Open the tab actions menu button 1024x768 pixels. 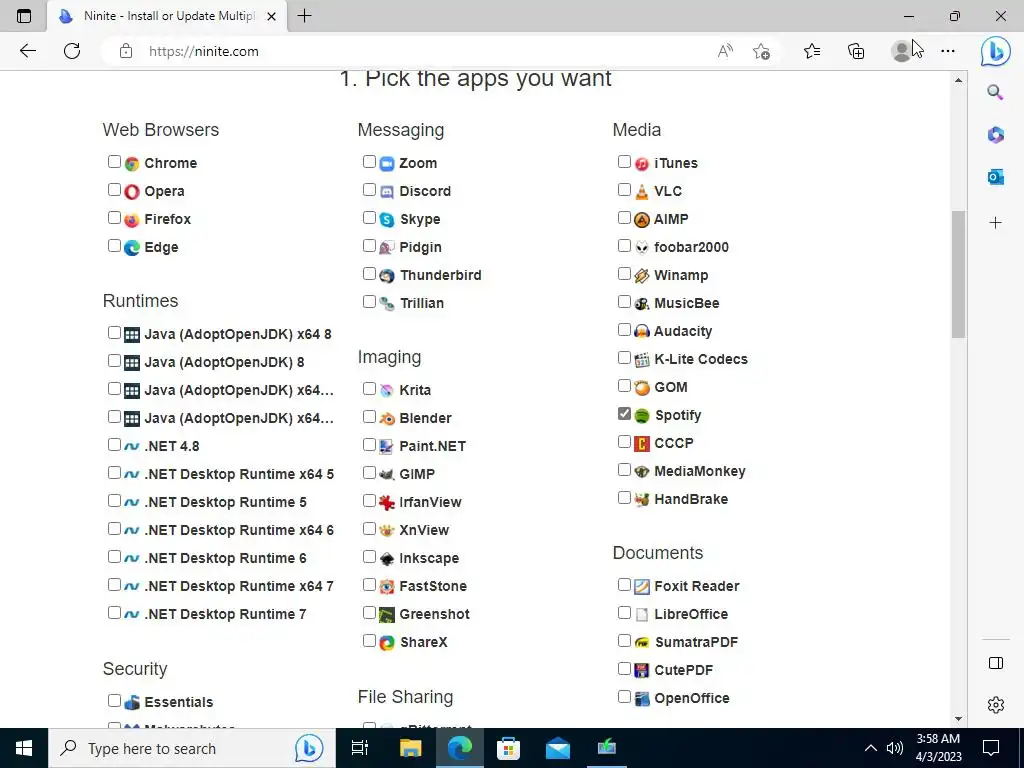tap(24, 16)
